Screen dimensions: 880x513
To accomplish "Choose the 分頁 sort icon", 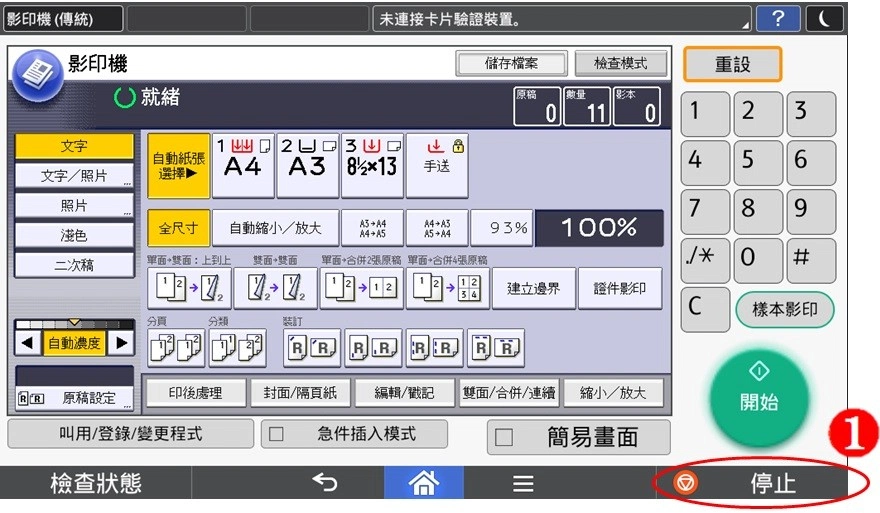I will [x=176, y=348].
